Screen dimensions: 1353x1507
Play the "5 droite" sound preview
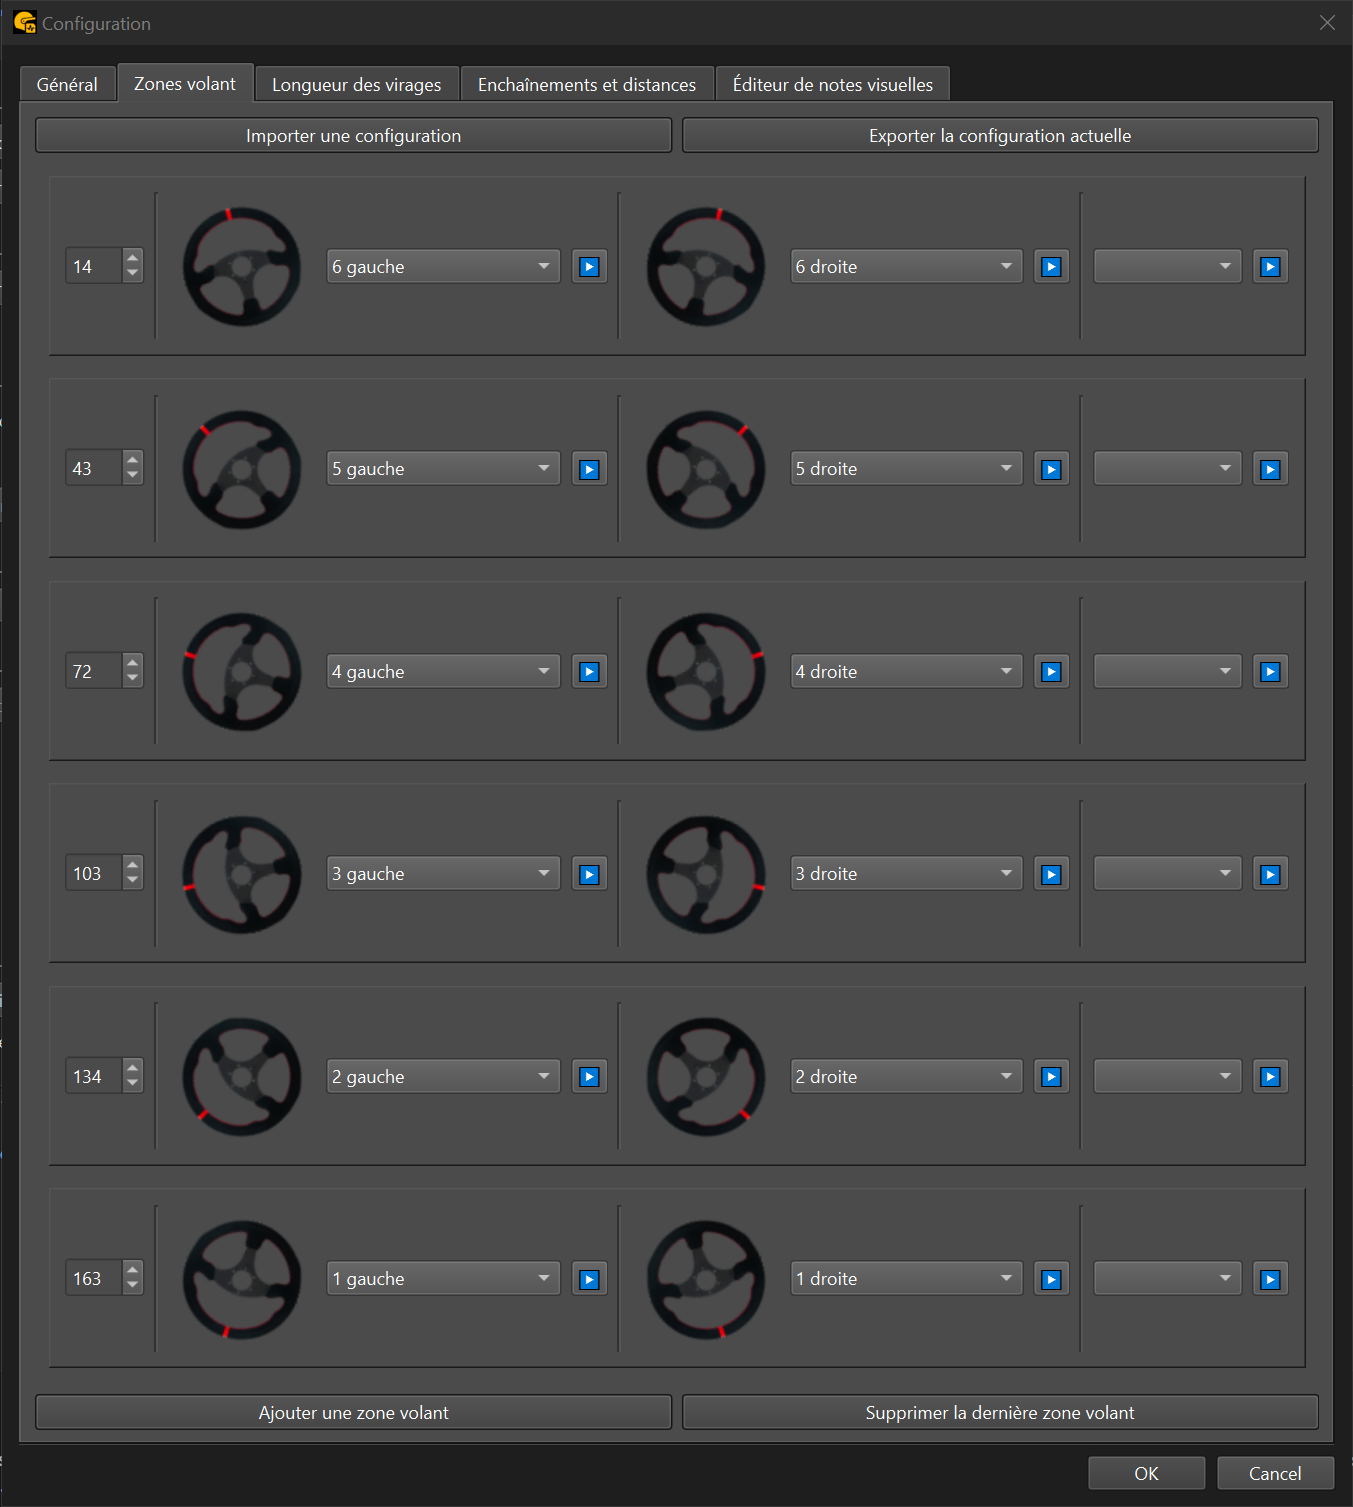click(x=1051, y=470)
